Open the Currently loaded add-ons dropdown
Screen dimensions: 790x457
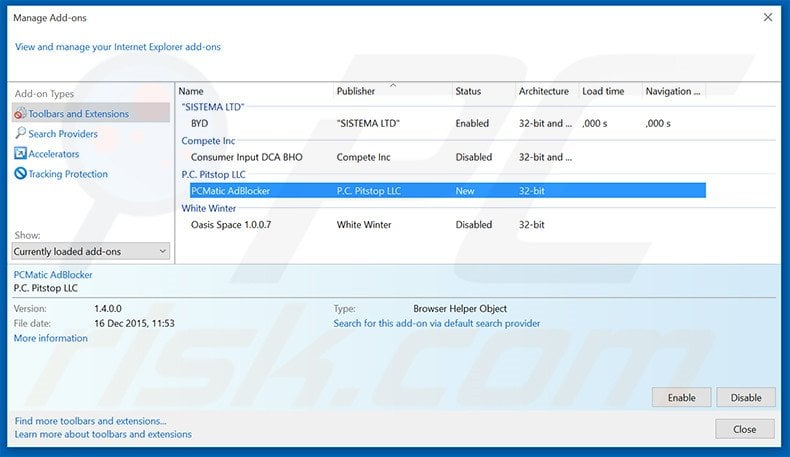(91, 251)
